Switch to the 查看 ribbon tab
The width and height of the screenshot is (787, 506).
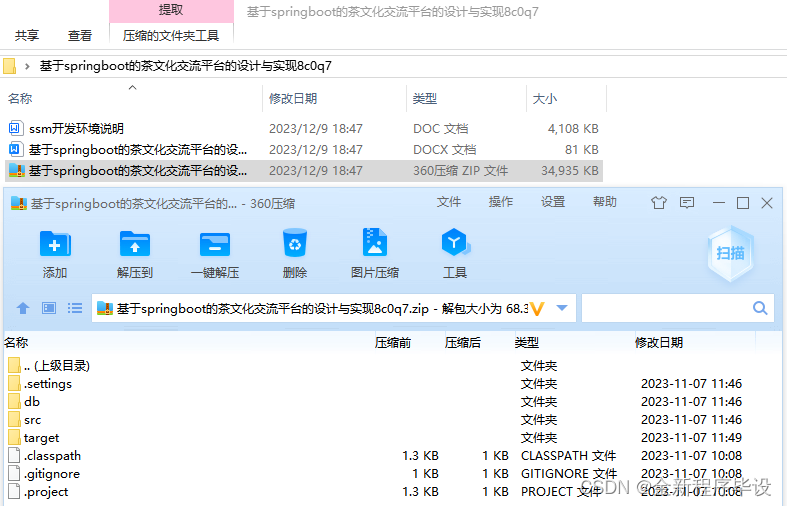(x=80, y=36)
